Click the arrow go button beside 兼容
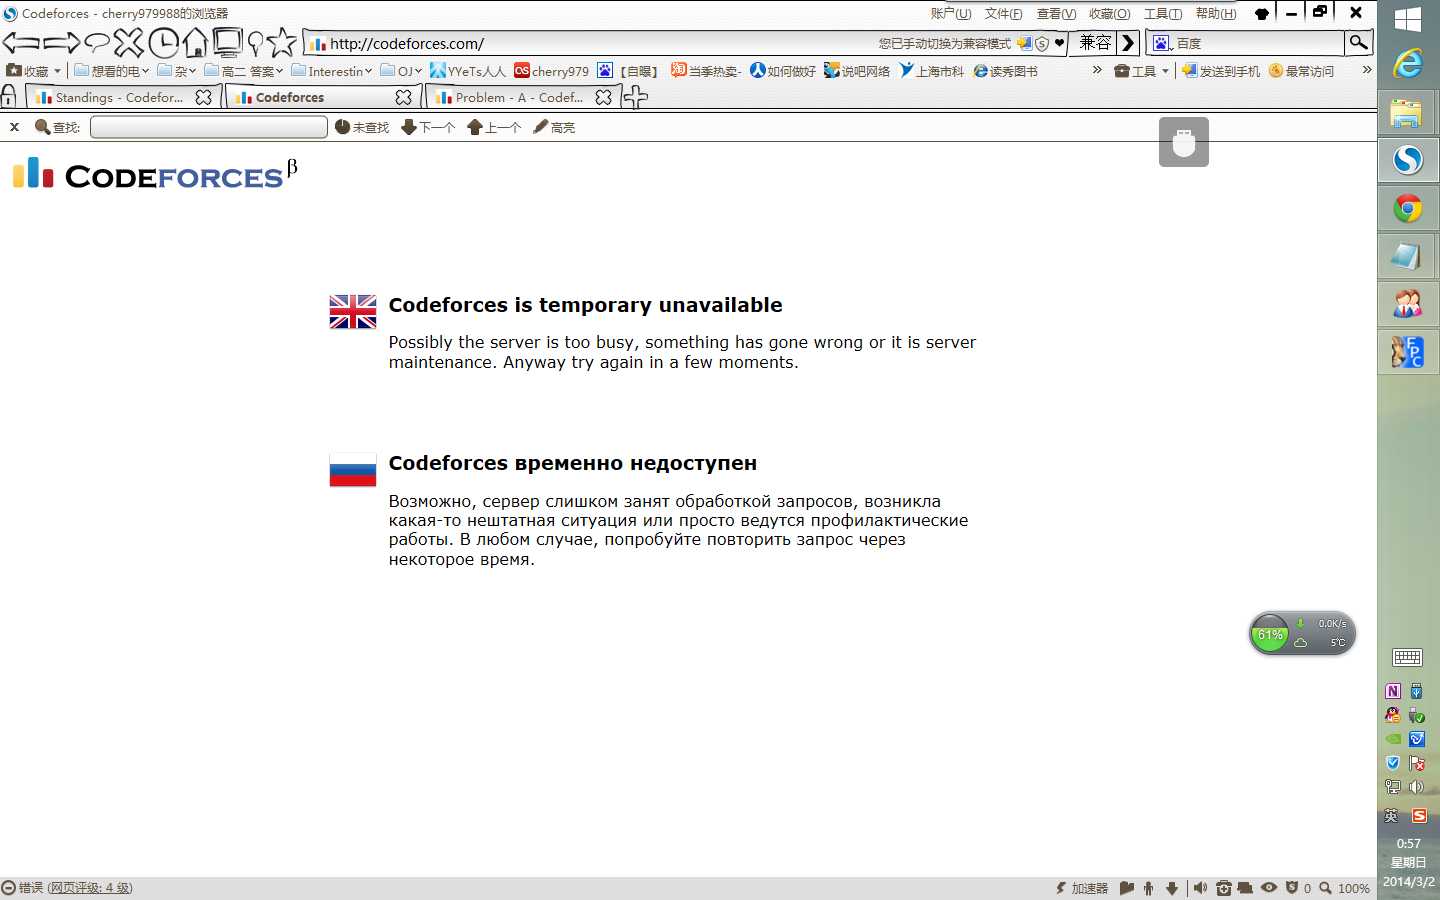The image size is (1440, 900). click(x=1129, y=43)
